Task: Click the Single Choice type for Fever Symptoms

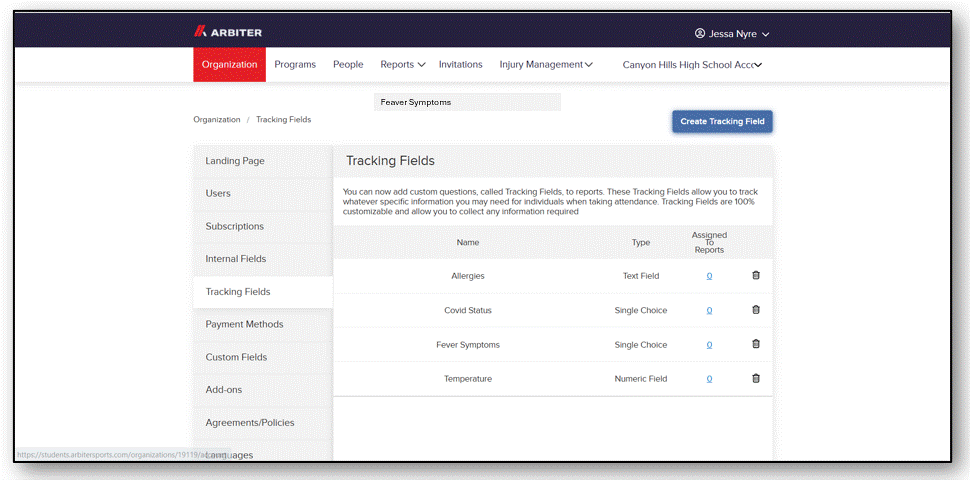Action: point(641,345)
